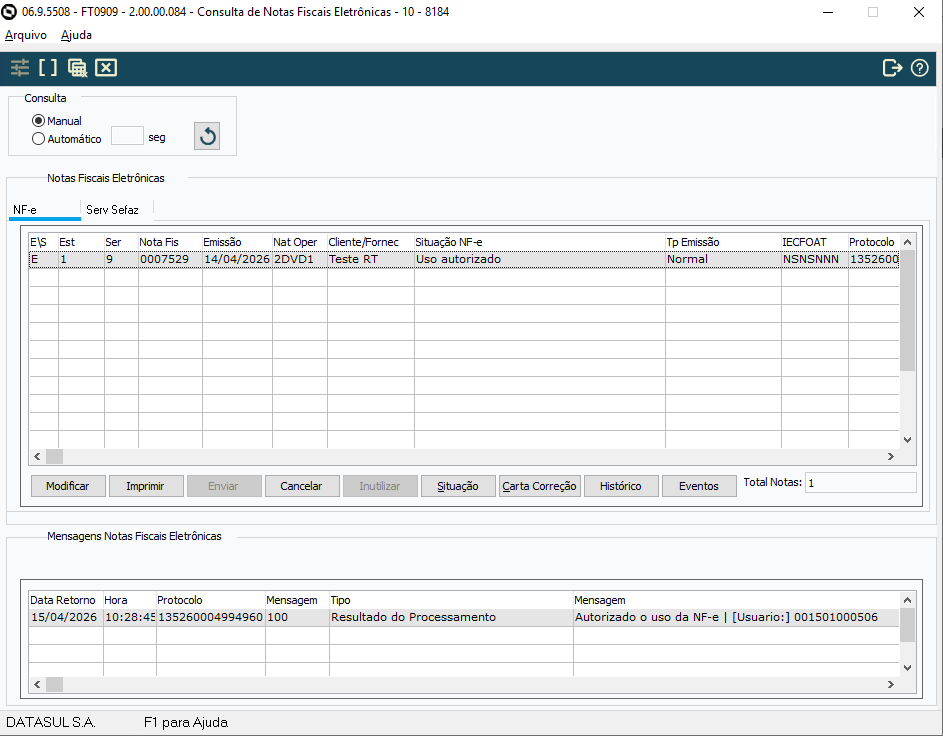This screenshot has height=736, width=943.
Task: Click the exit arrow icon
Action: [892, 68]
